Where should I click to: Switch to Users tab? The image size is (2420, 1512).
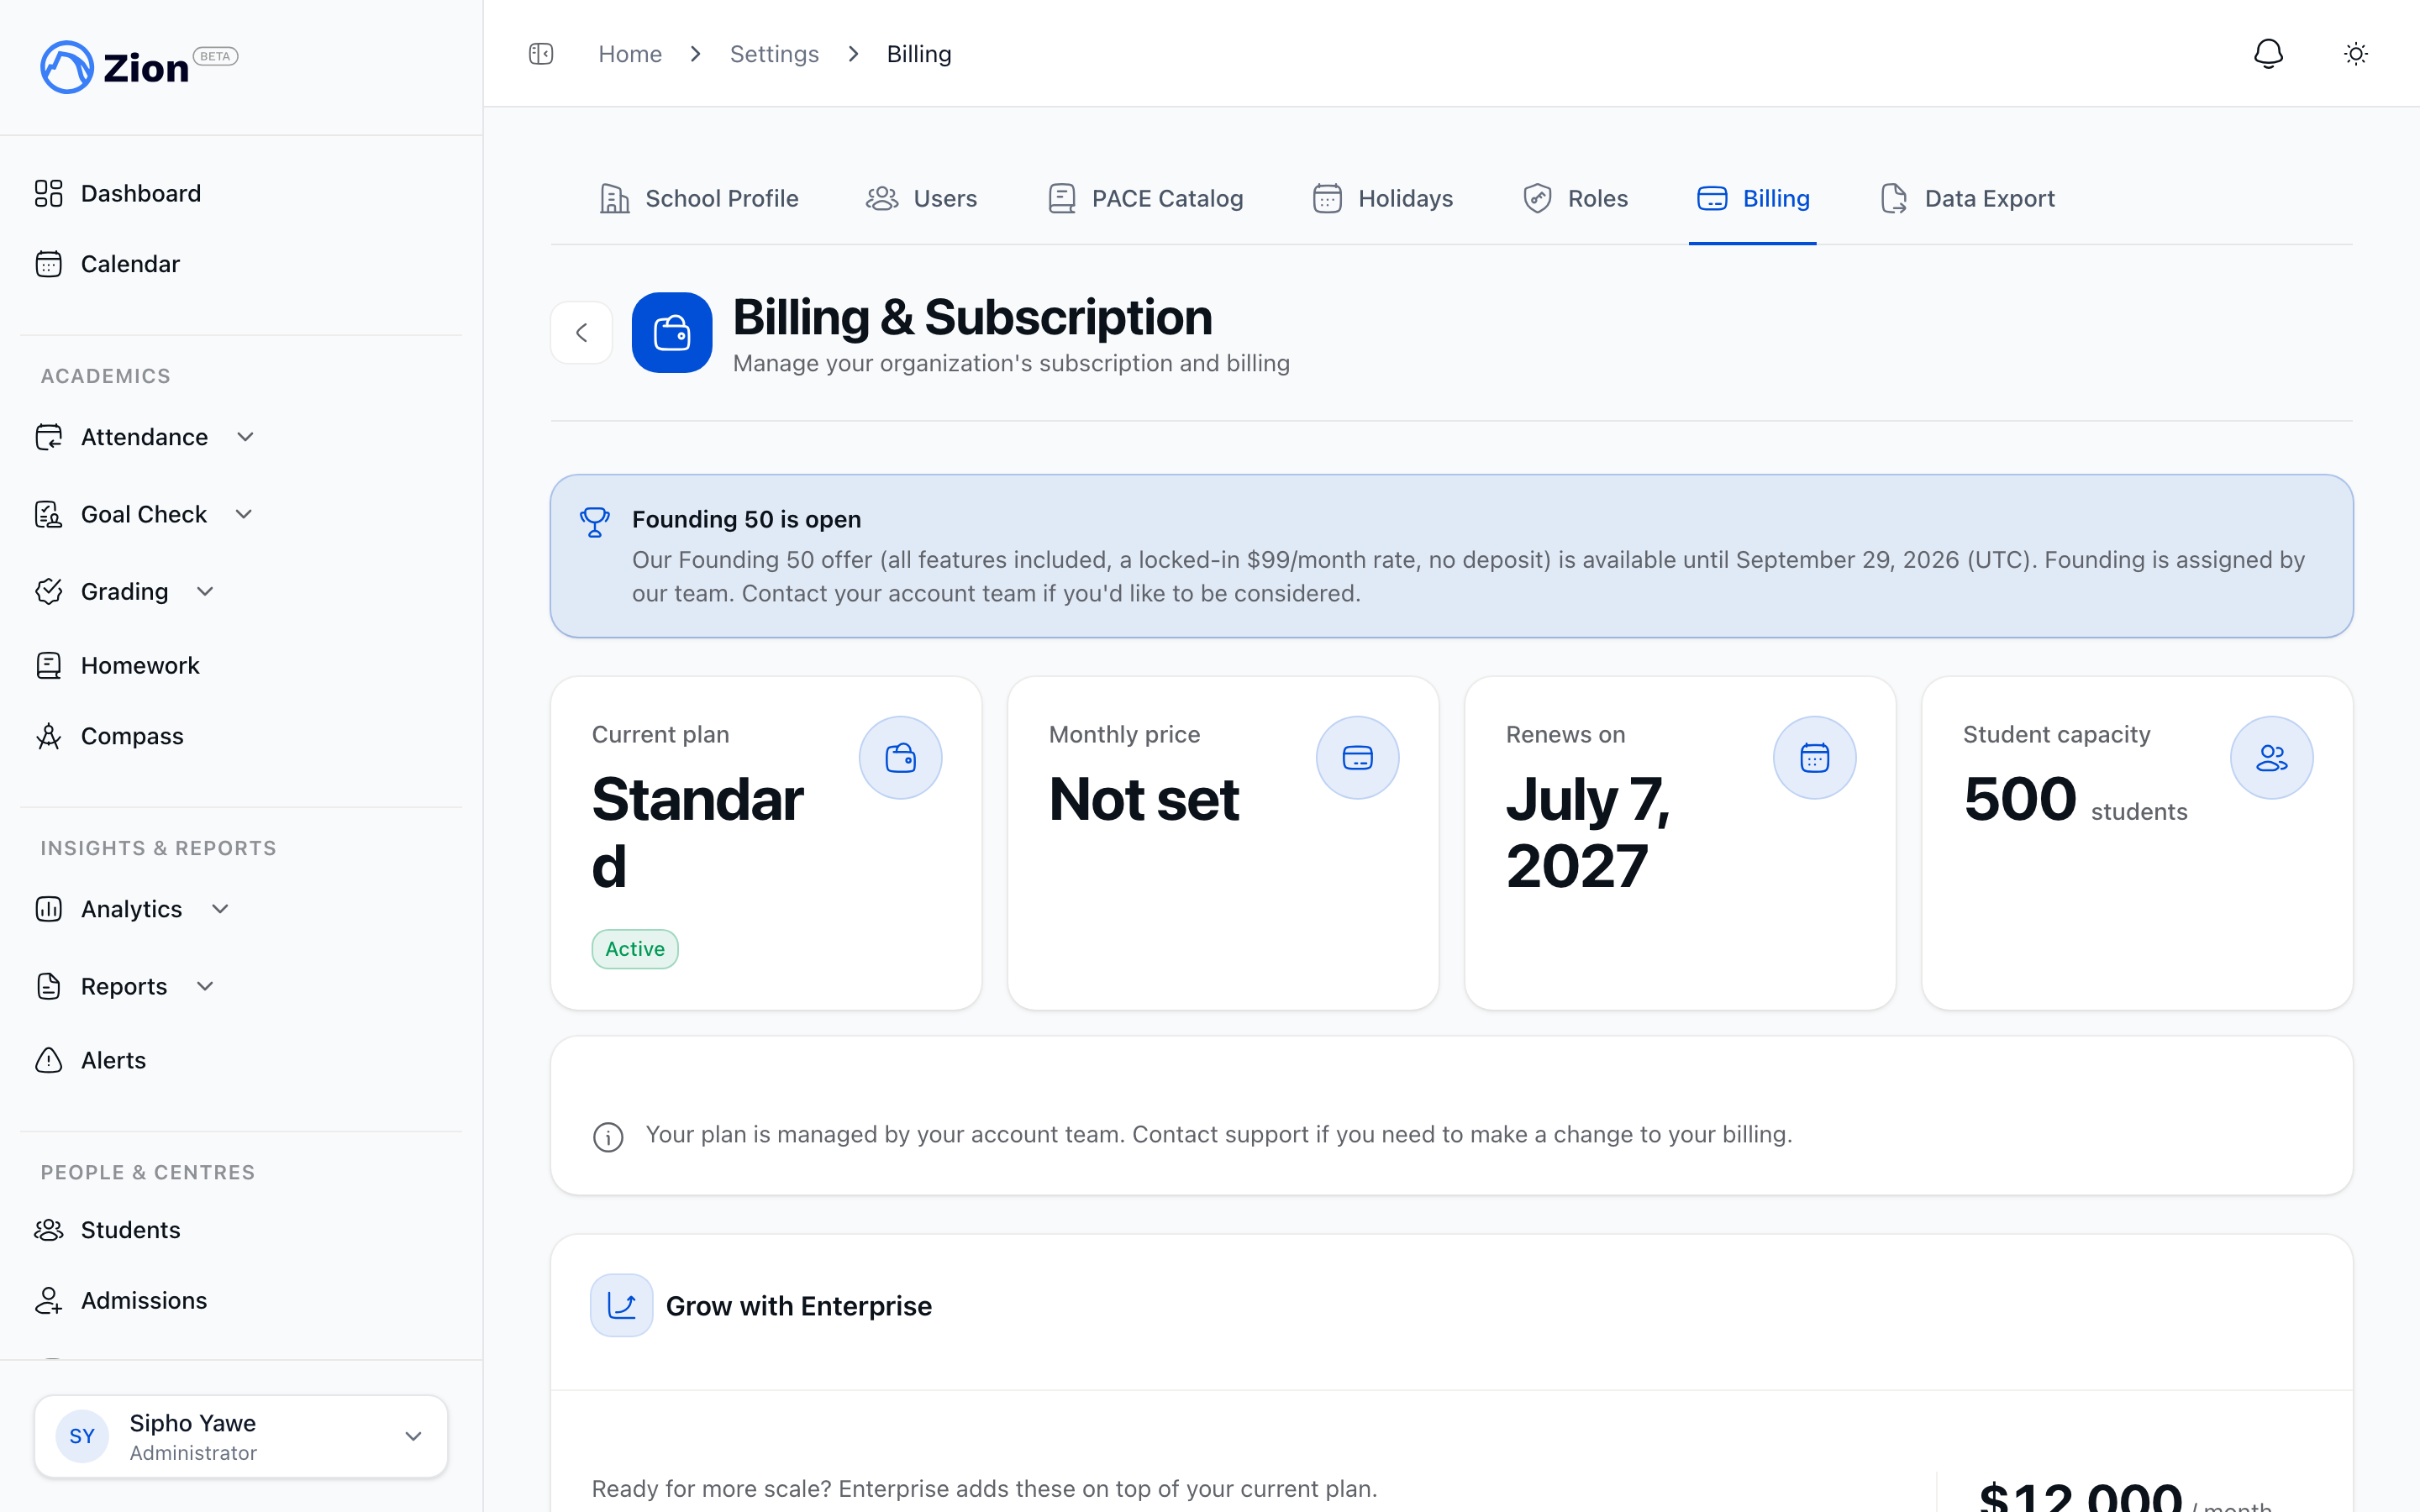coord(921,198)
